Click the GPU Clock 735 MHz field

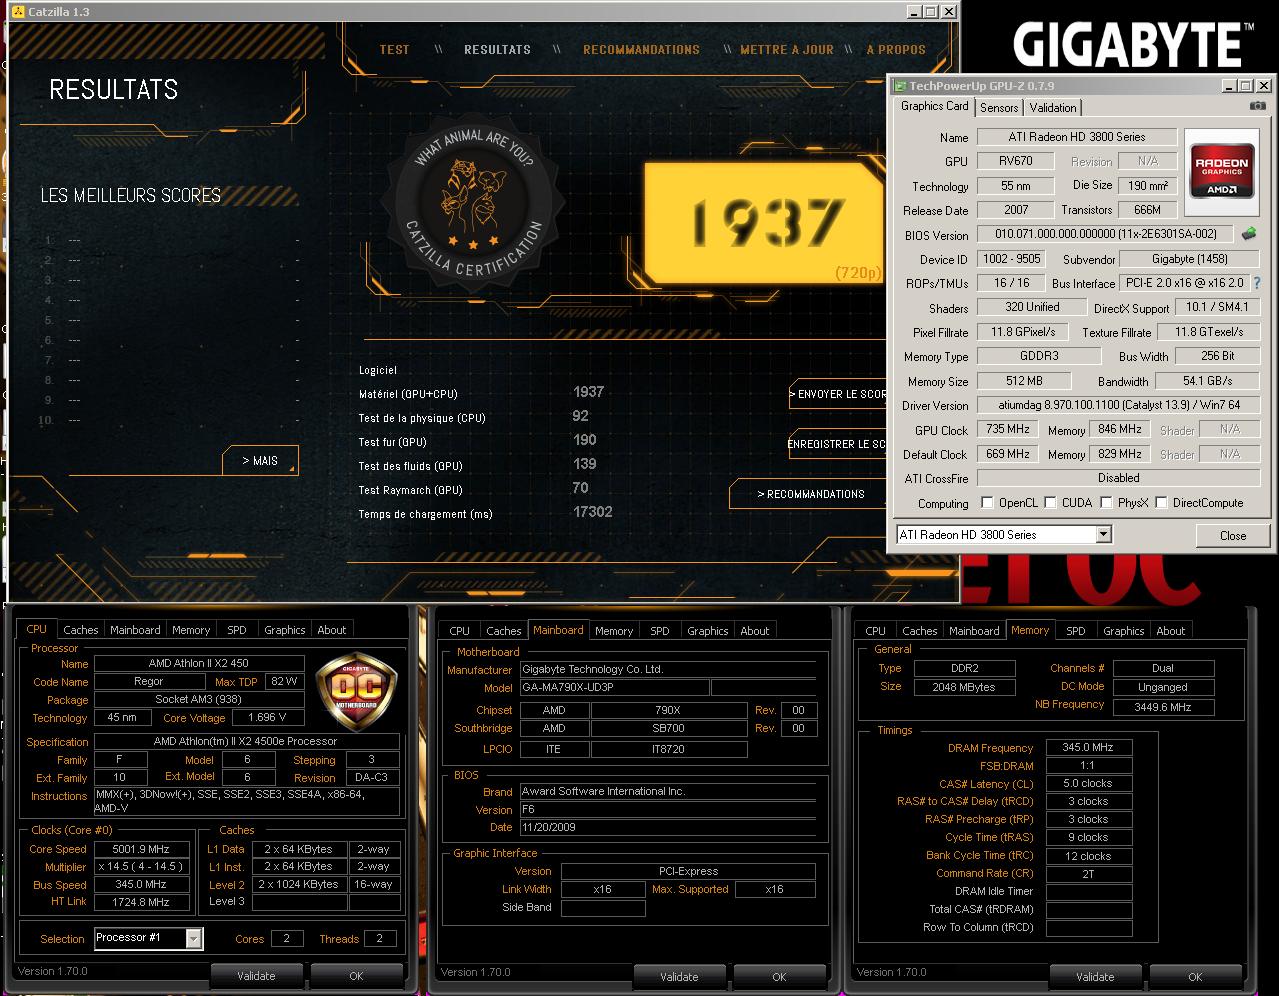tap(1007, 430)
